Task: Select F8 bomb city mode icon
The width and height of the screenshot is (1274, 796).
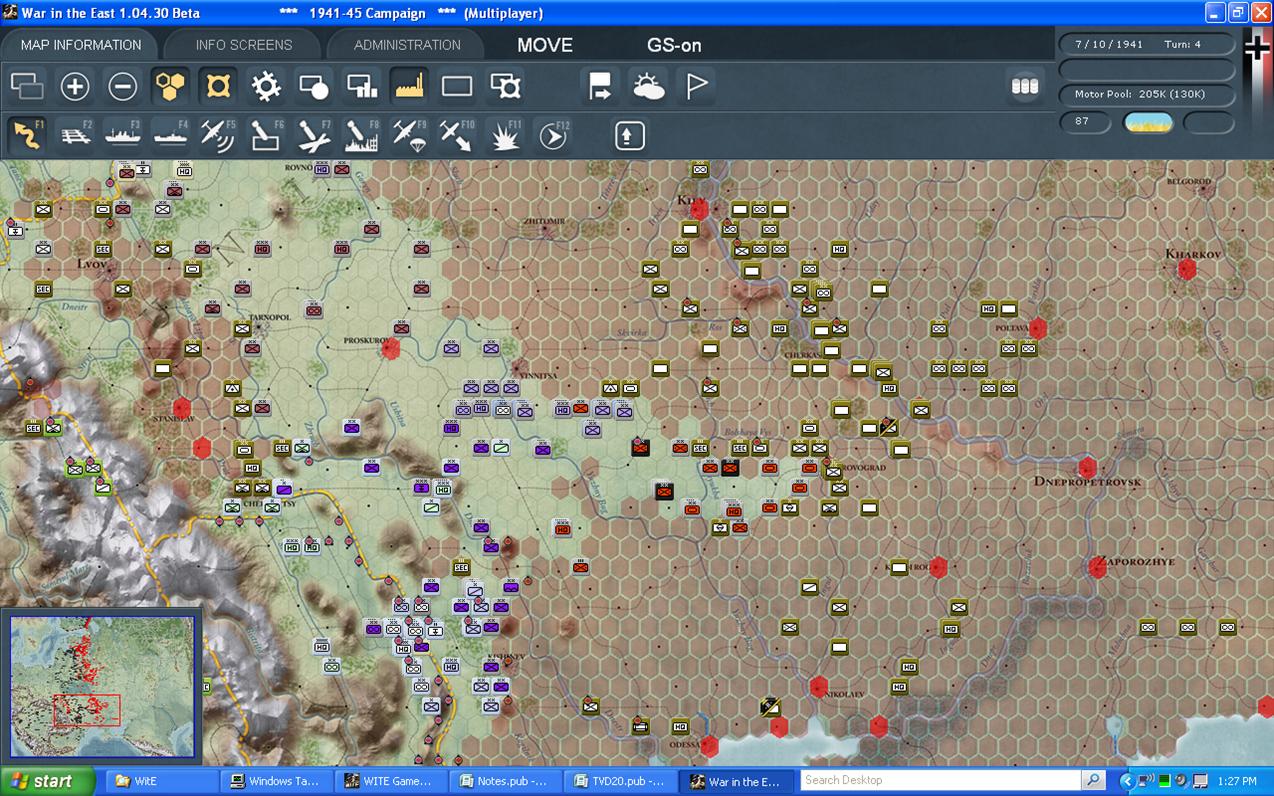Action: (x=362, y=135)
